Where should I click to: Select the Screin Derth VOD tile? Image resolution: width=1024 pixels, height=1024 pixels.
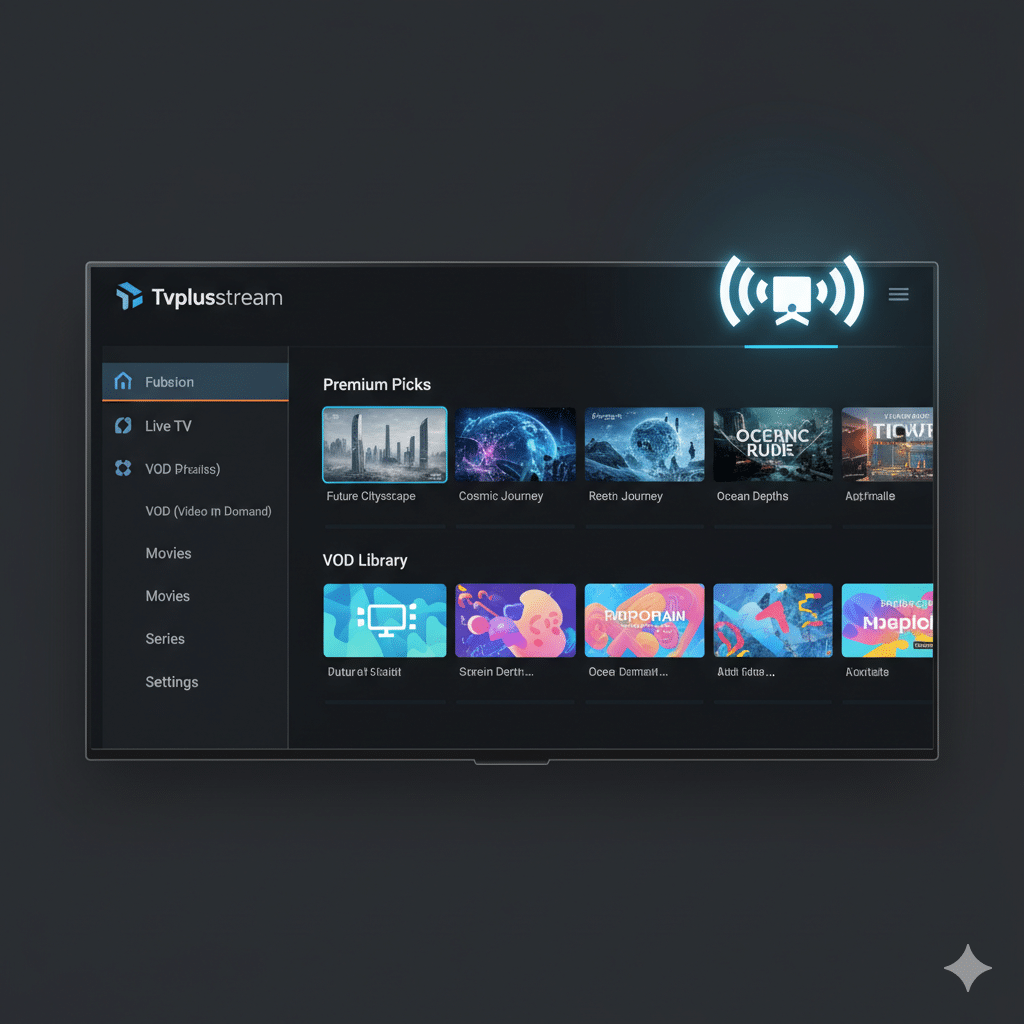[515, 620]
